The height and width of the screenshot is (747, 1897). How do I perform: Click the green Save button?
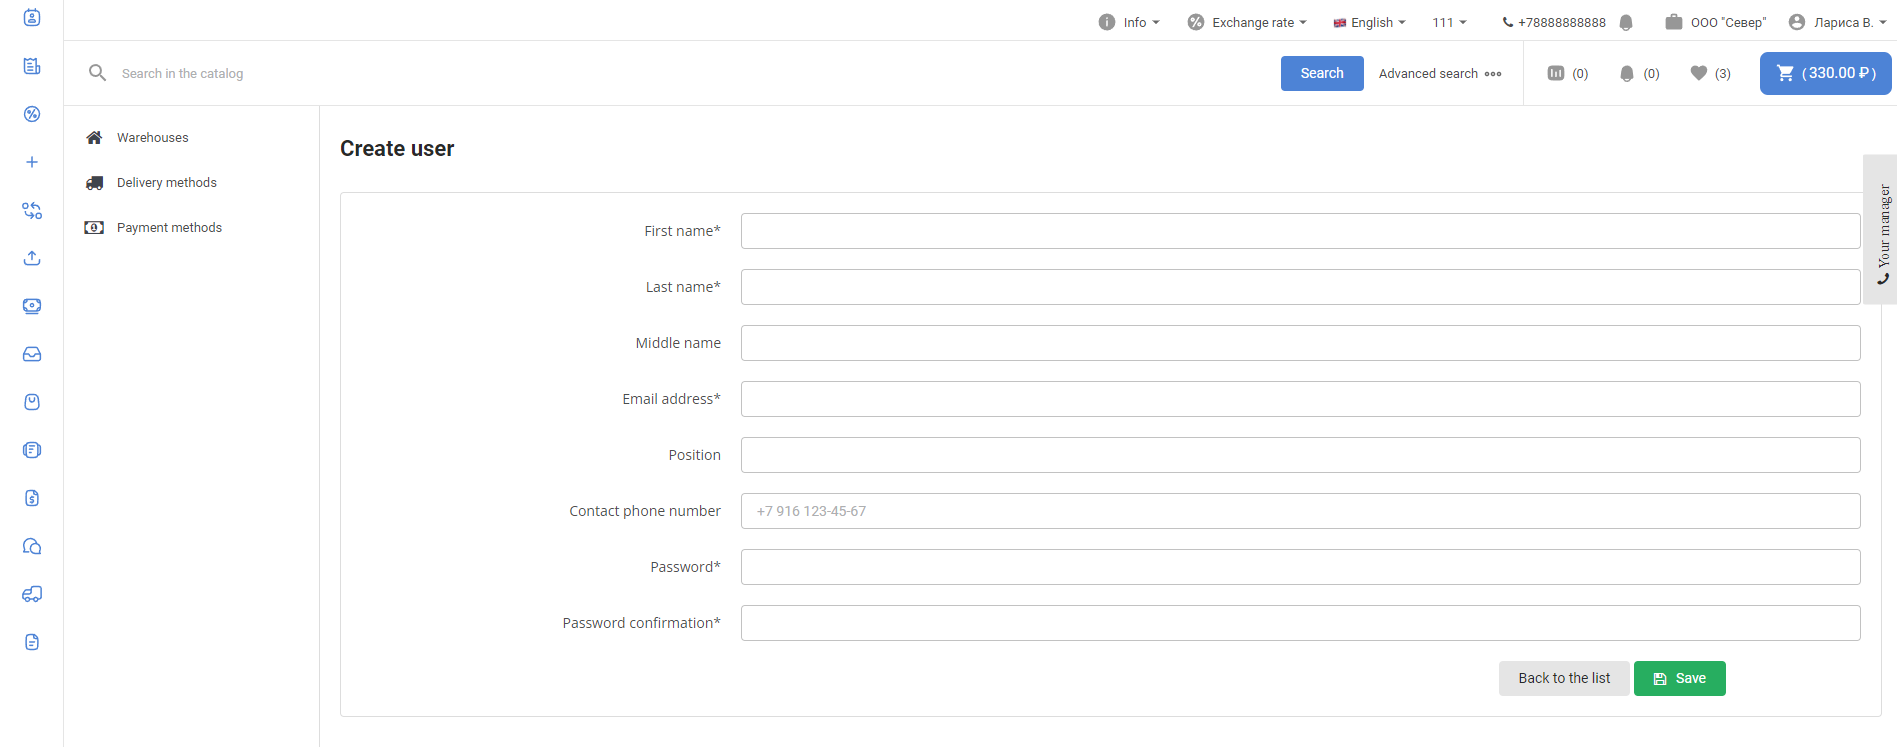click(1679, 678)
